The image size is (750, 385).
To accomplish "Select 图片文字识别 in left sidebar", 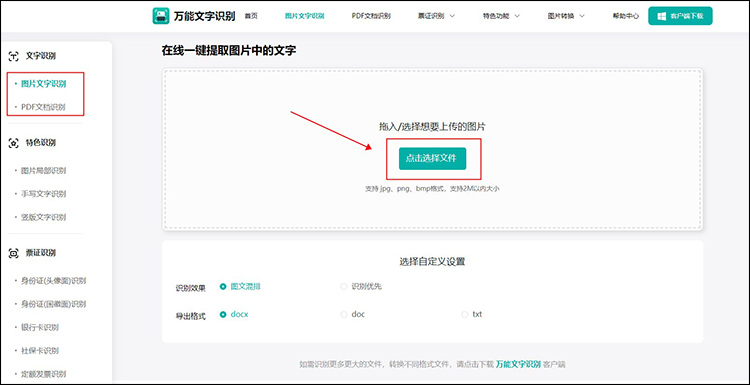I will 44,84.
